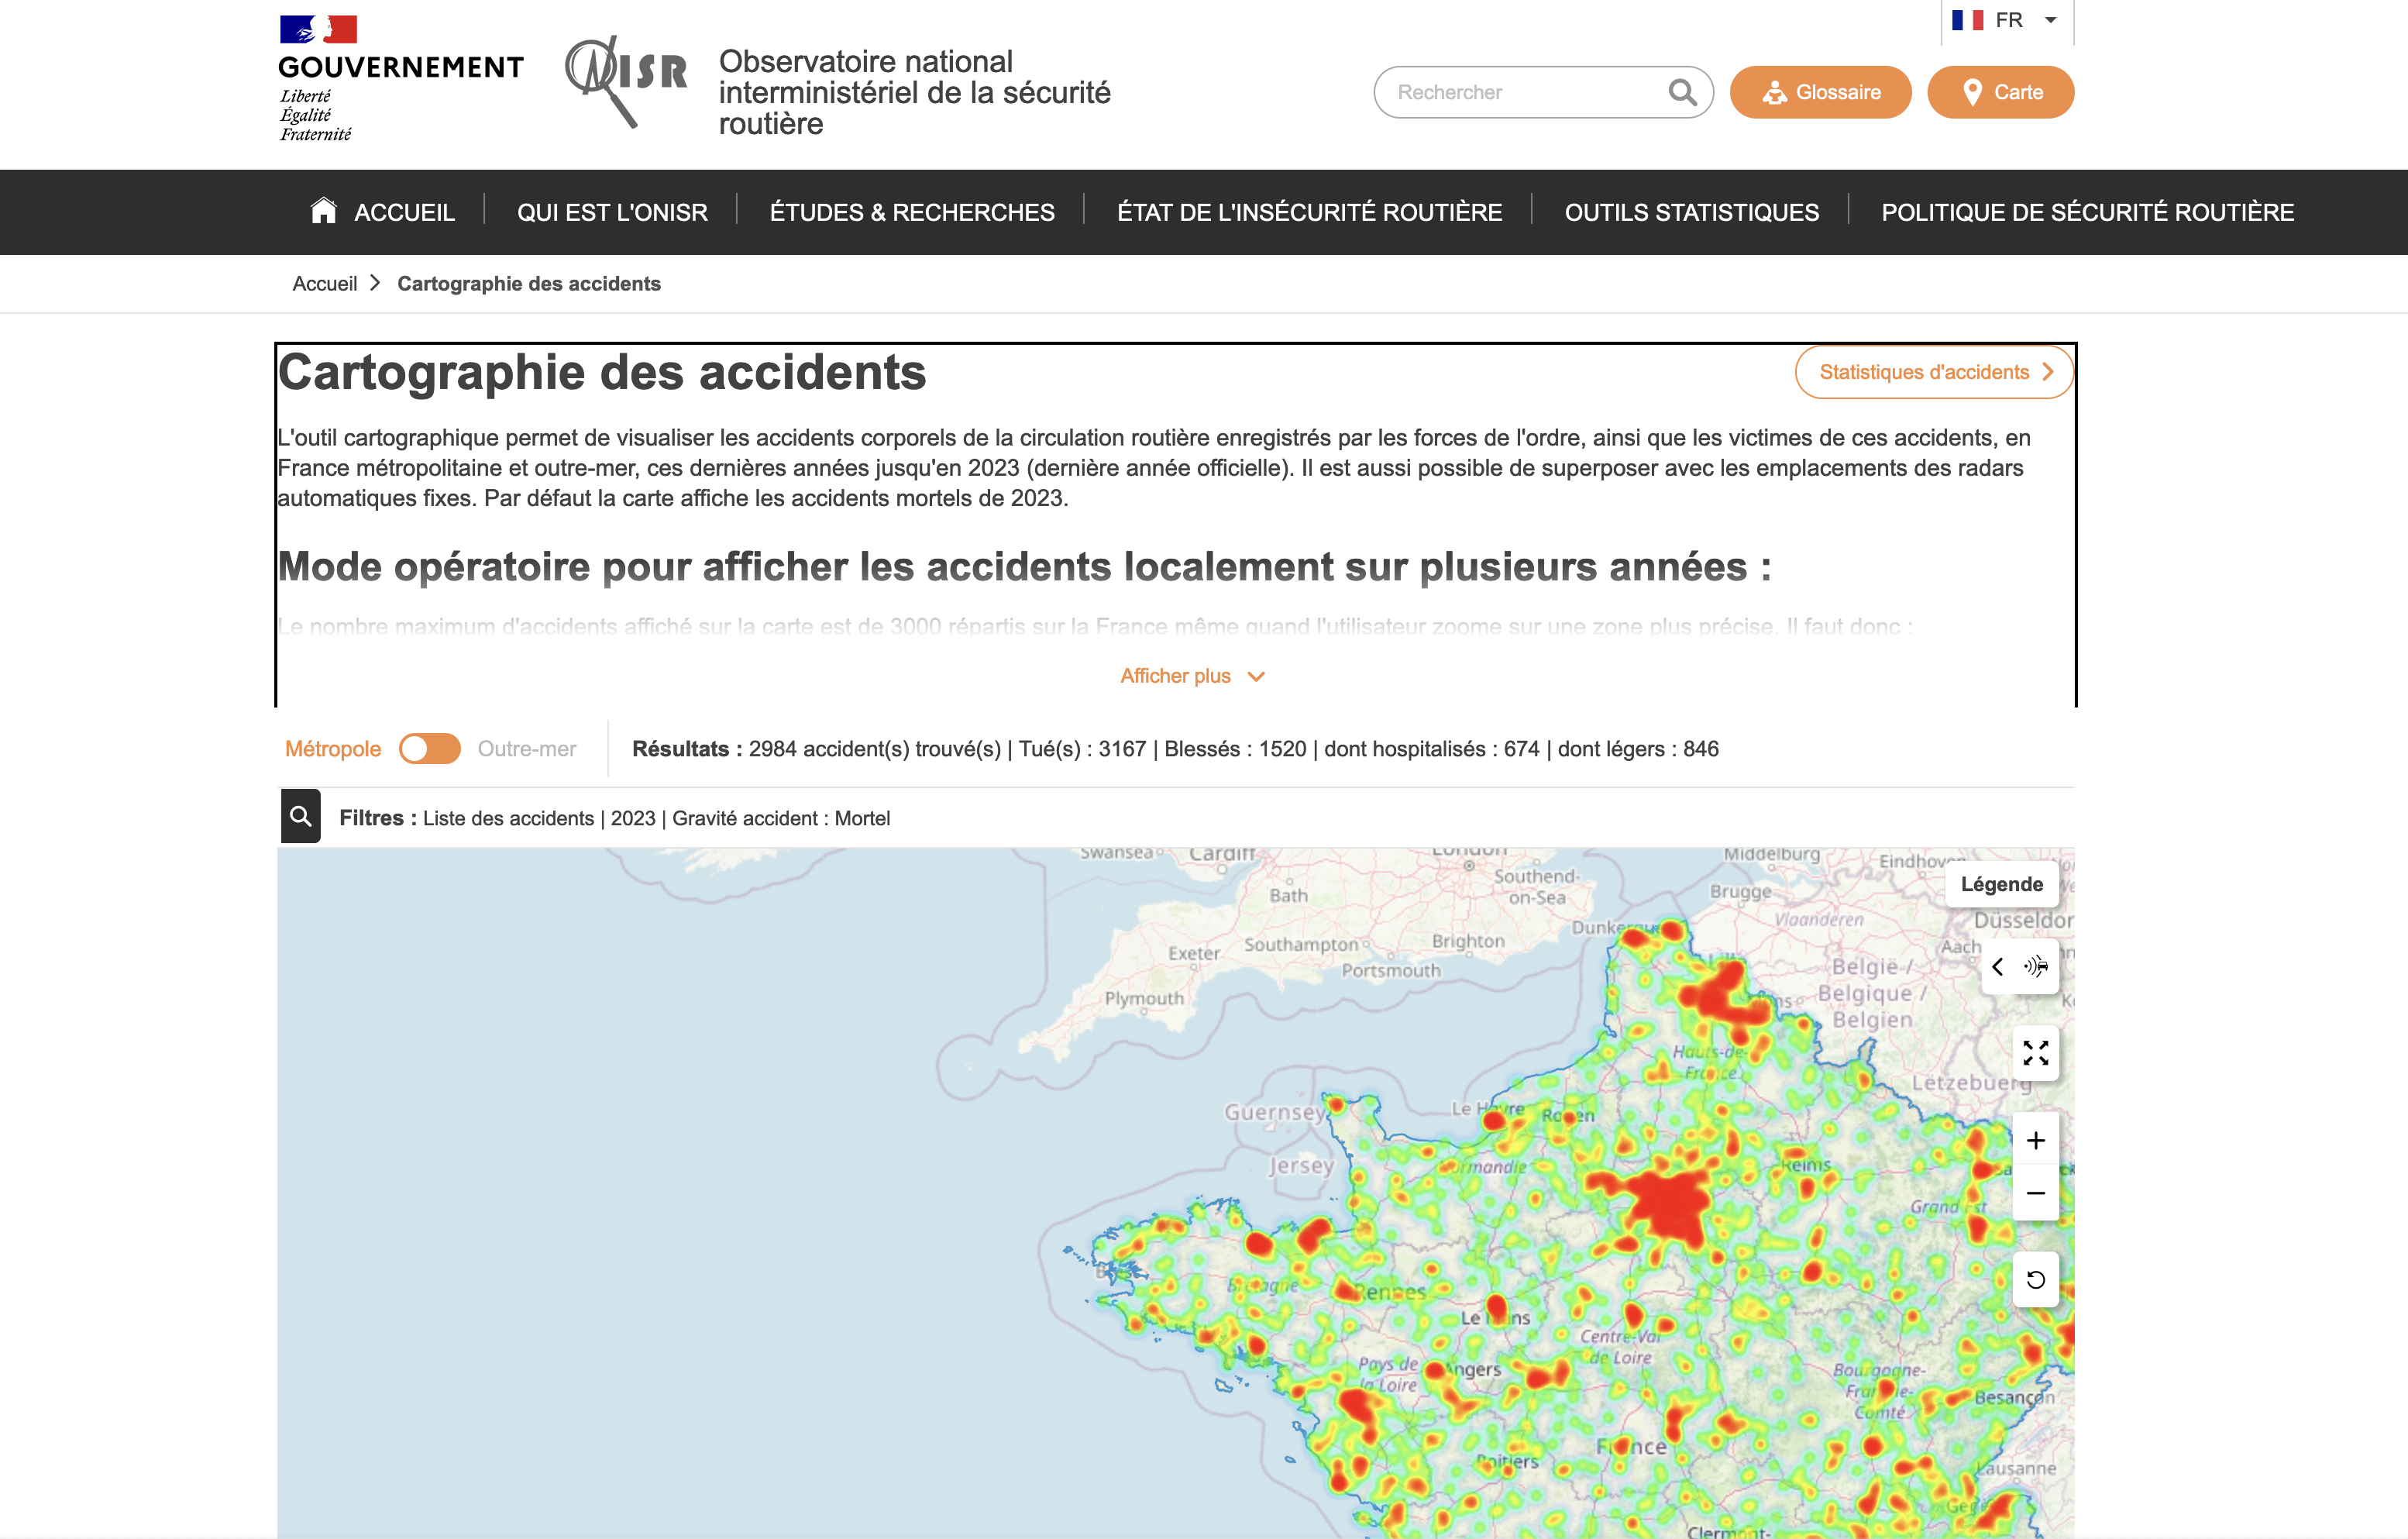Open the OUTILS STATISTIQUES menu
The height and width of the screenshot is (1539, 2408).
[x=1691, y=212]
